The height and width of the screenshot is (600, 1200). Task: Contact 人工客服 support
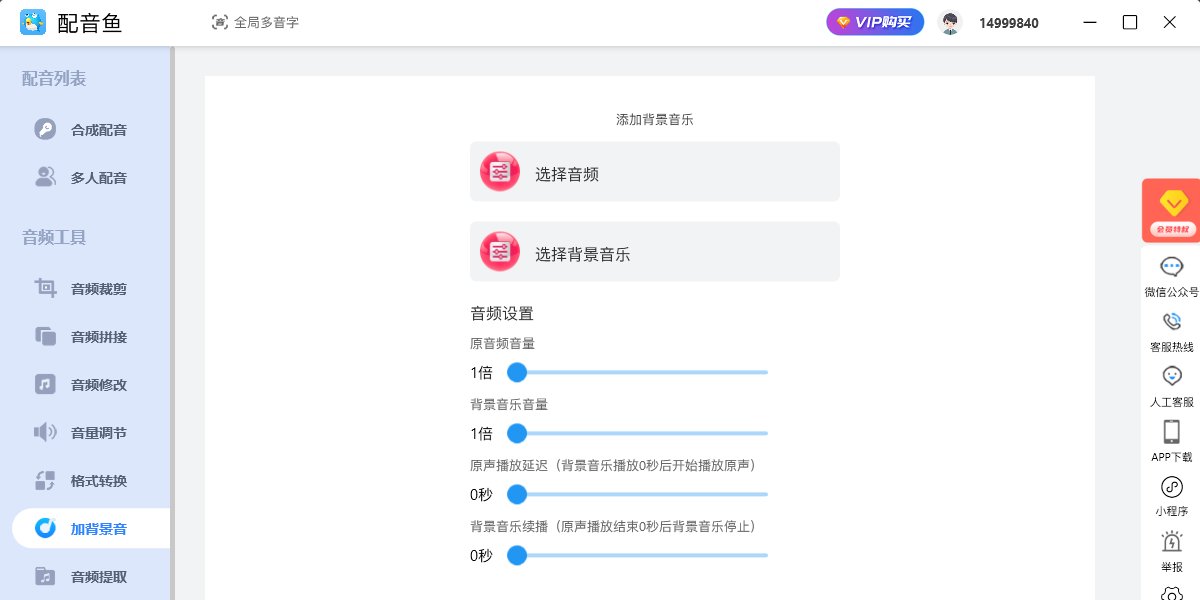[x=1171, y=387]
